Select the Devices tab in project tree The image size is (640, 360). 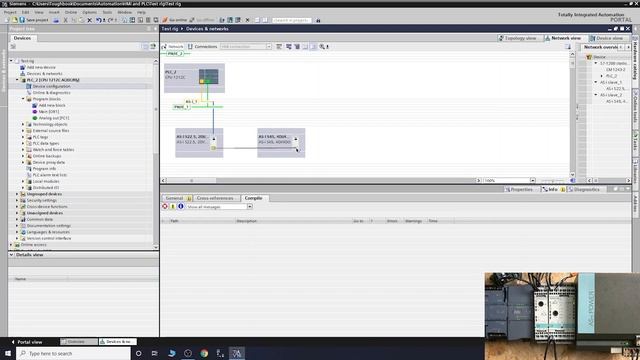coord(22,38)
